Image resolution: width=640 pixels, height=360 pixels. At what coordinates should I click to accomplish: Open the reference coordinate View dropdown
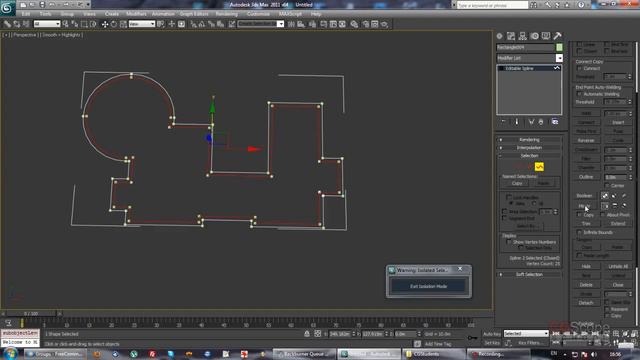[142, 24]
